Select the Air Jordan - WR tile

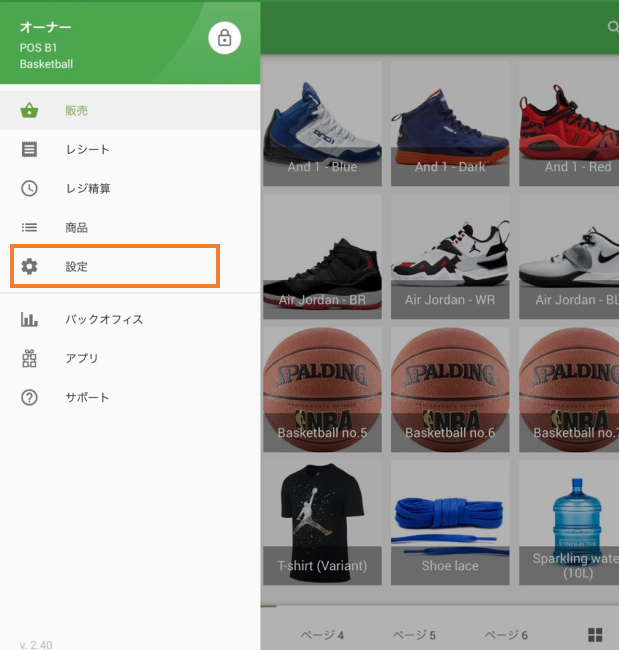point(450,257)
